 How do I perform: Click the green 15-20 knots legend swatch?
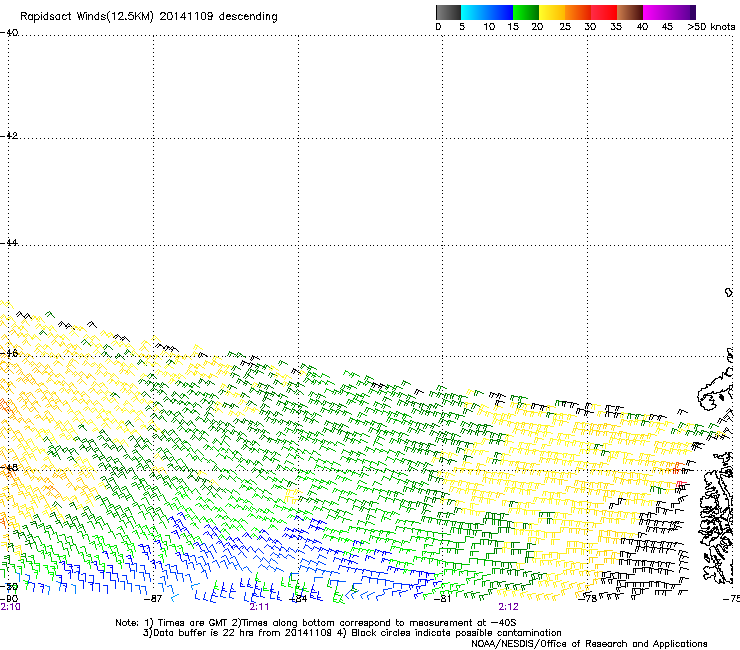click(x=526, y=12)
